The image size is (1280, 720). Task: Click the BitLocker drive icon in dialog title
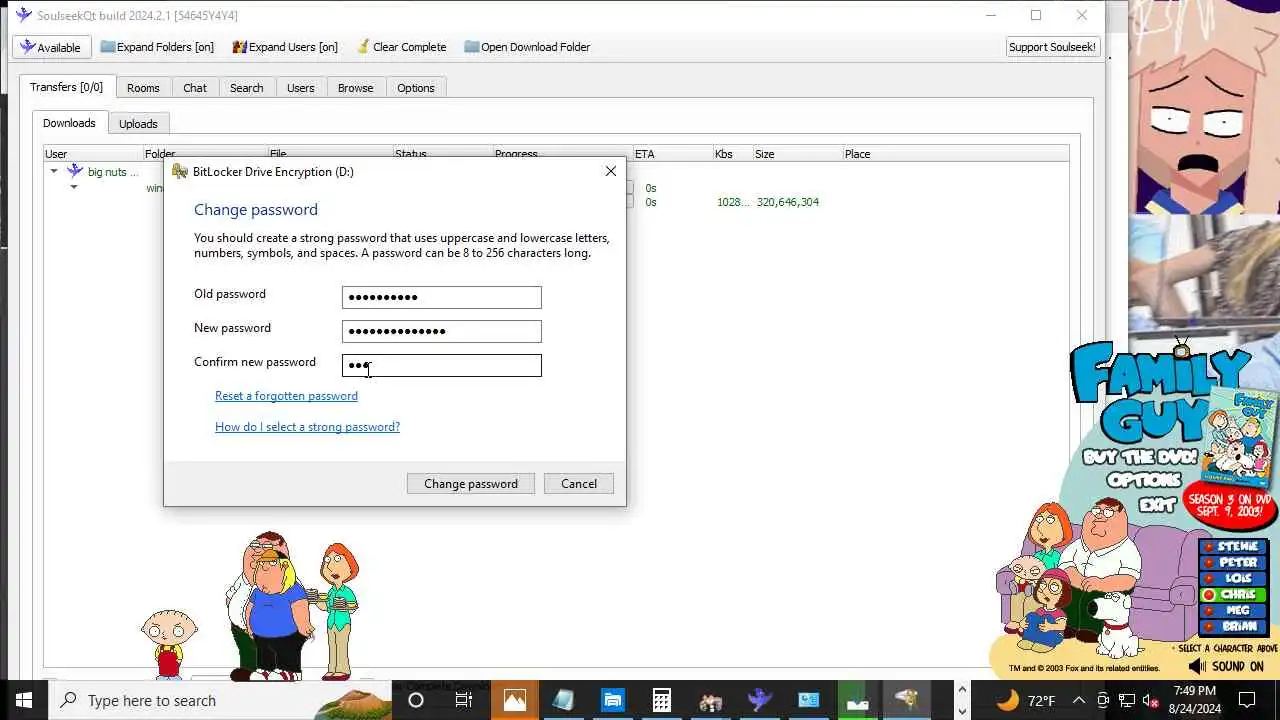pos(180,172)
